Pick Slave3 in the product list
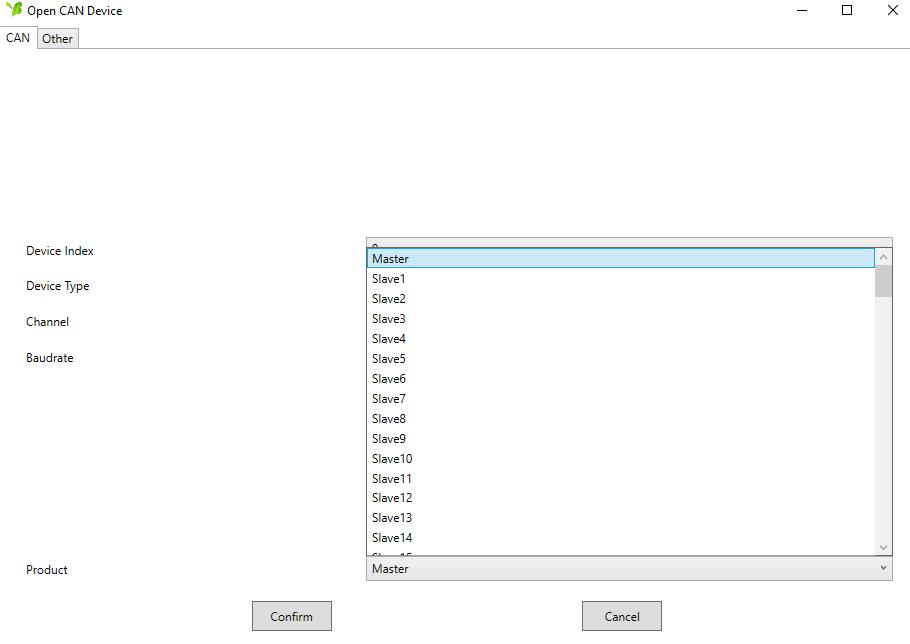The height and width of the screenshot is (644, 910). point(620,319)
